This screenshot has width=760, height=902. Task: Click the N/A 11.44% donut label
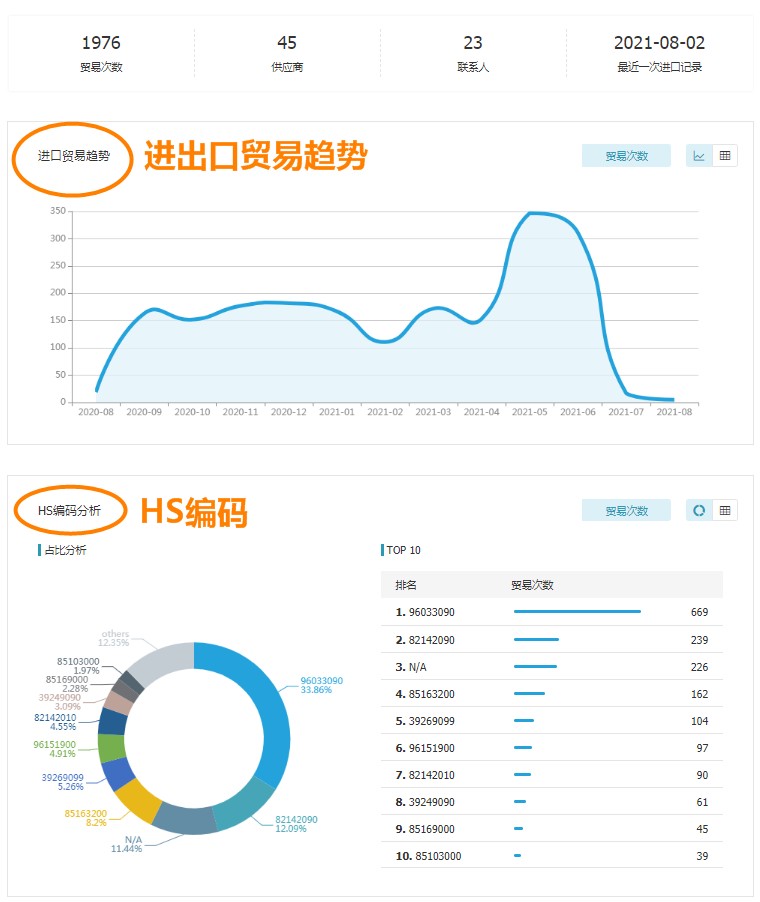coord(127,844)
